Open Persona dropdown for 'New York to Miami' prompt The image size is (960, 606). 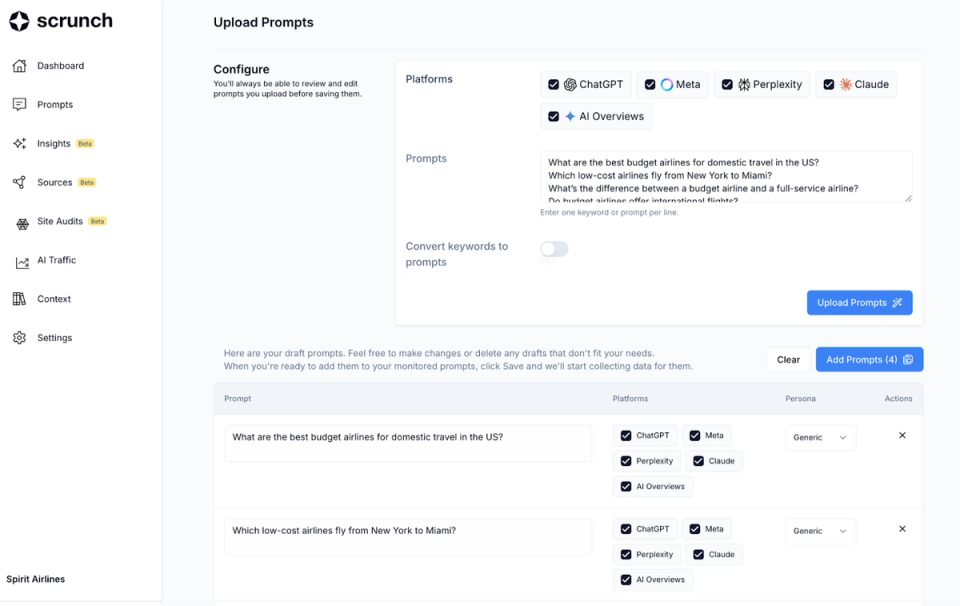coord(820,531)
